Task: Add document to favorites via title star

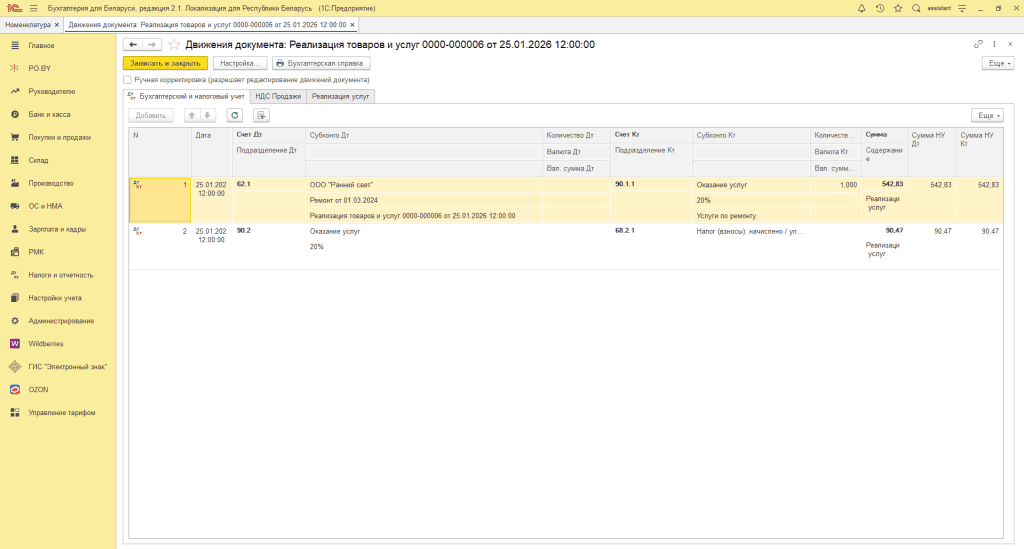Action: click(174, 45)
